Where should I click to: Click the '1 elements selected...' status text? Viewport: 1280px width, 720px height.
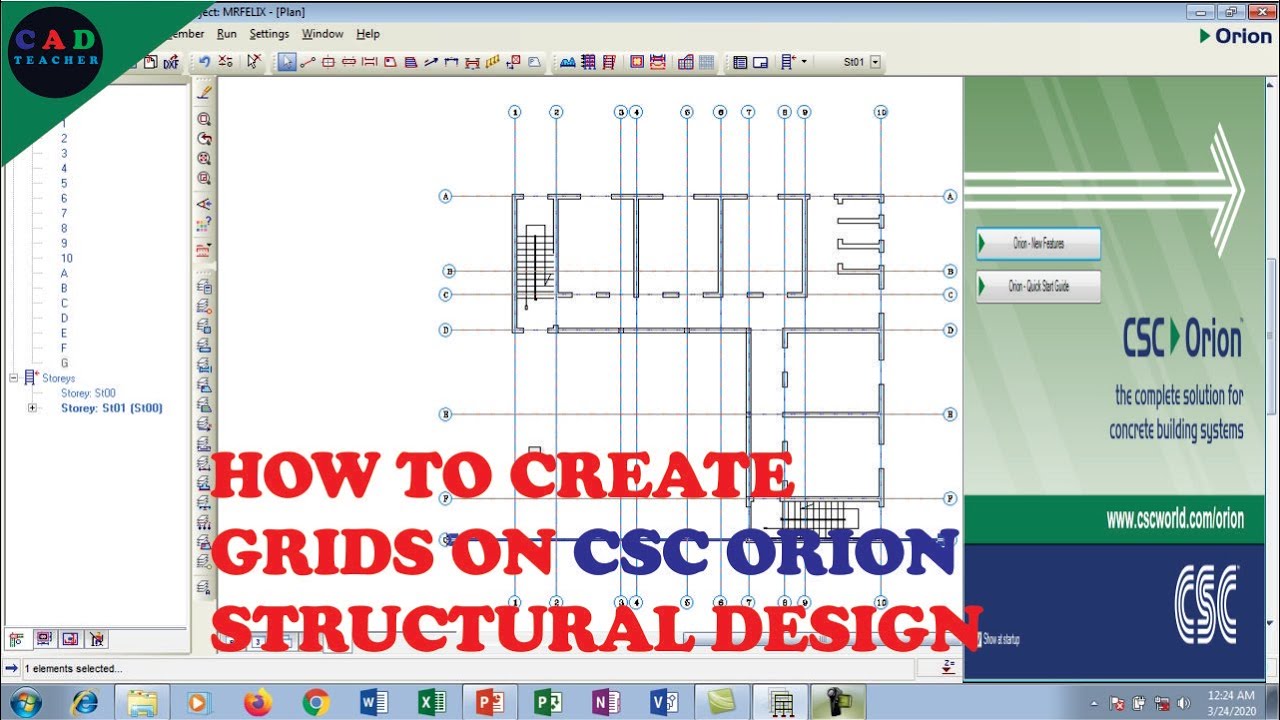click(x=72, y=669)
